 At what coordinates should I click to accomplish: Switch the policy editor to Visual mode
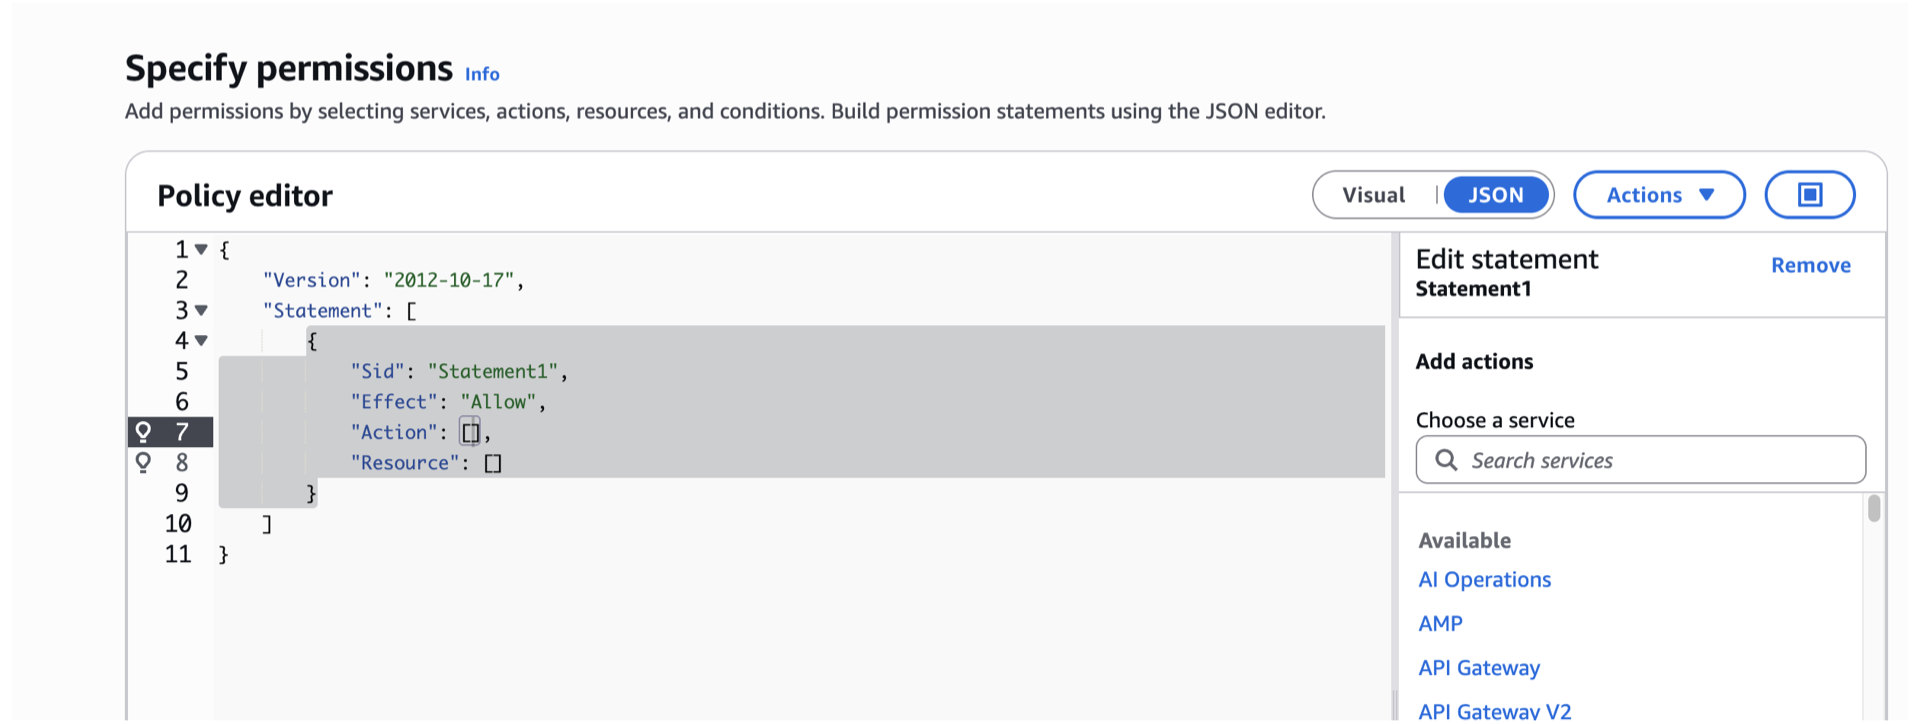[1375, 195]
